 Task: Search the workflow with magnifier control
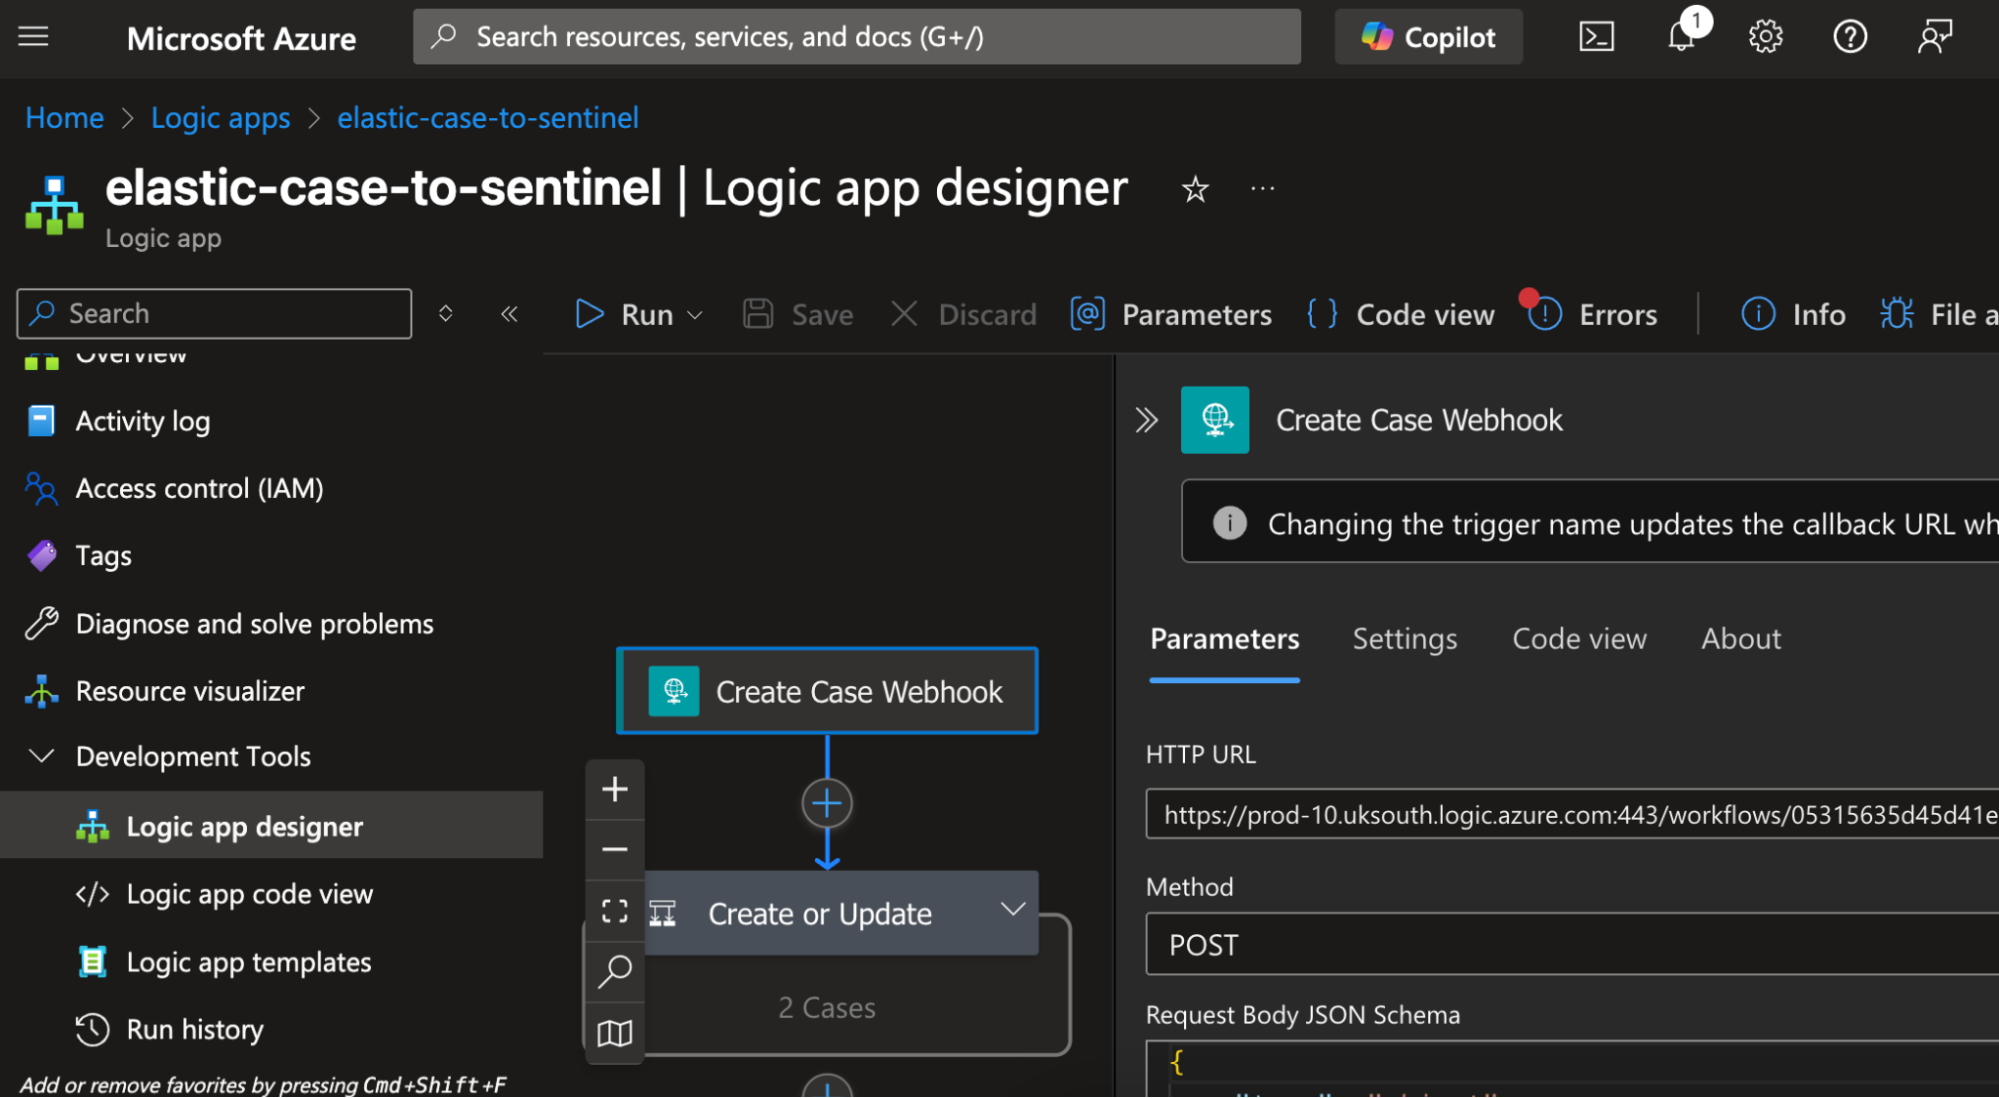pyautogui.click(x=615, y=971)
